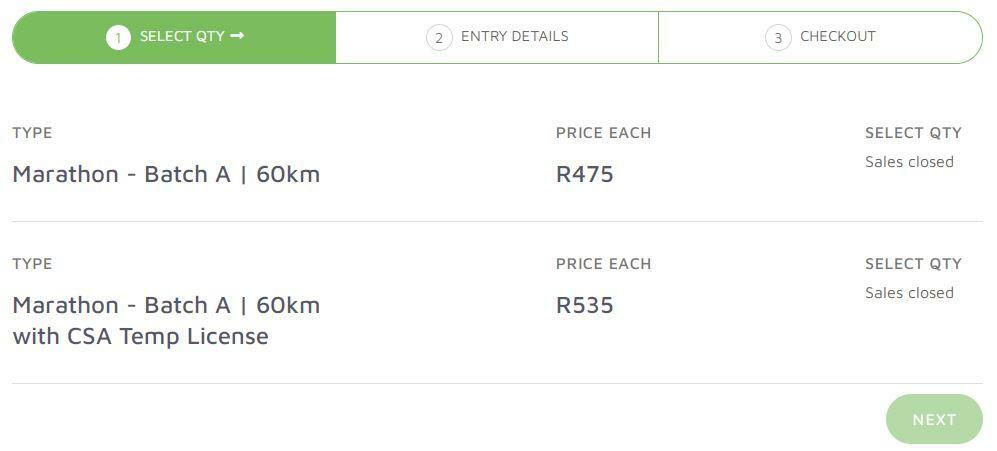Click the arrow icon beside Select Qty
The width and height of the screenshot is (997, 451).
237,36
